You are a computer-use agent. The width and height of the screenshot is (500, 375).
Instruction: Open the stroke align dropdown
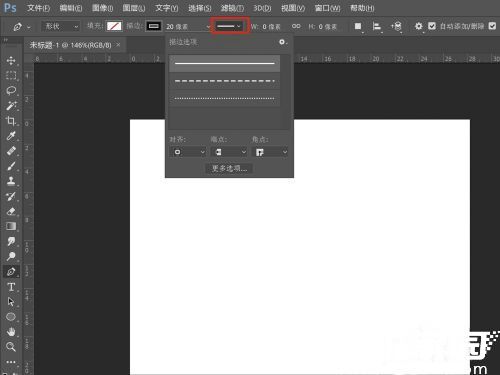coord(188,152)
